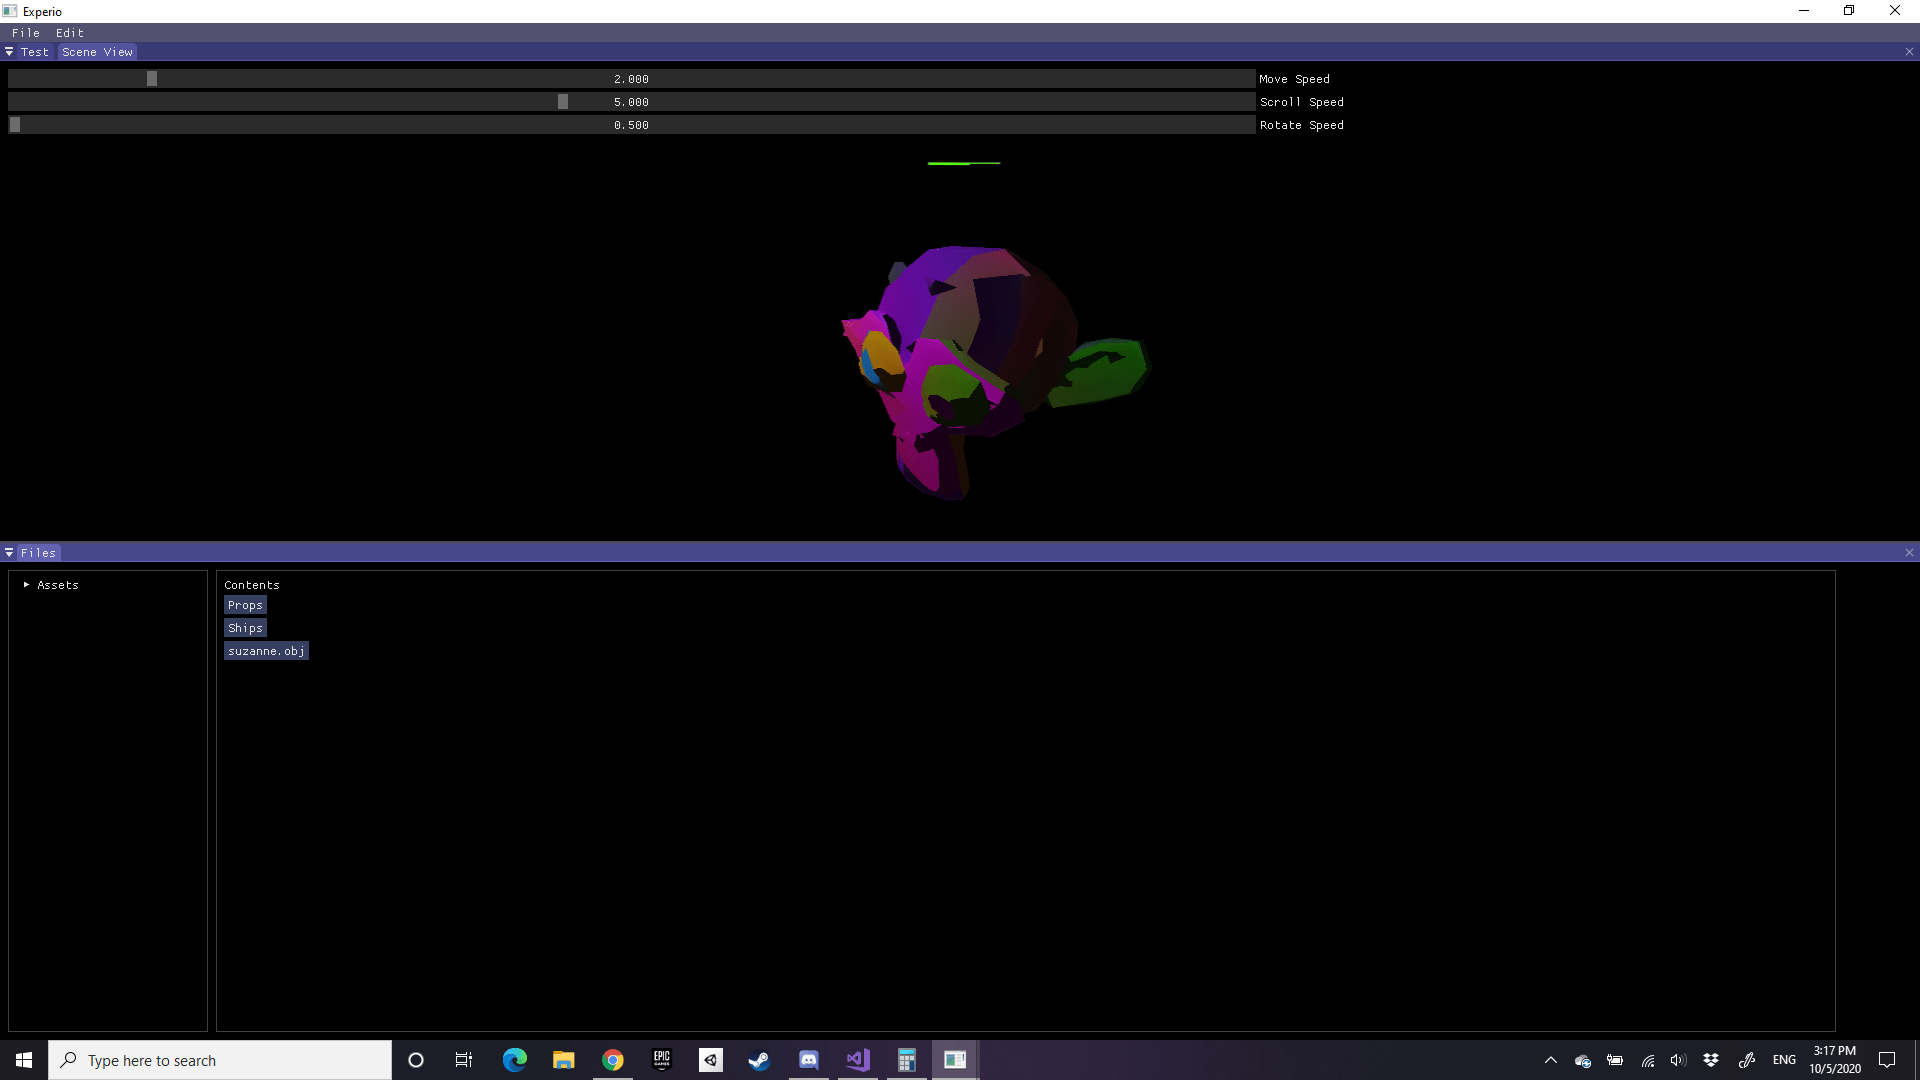Collapse the Files panel using its triangle
Image resolution: width=1920 pixels, height=1080 pixels.
click(9, 552)
